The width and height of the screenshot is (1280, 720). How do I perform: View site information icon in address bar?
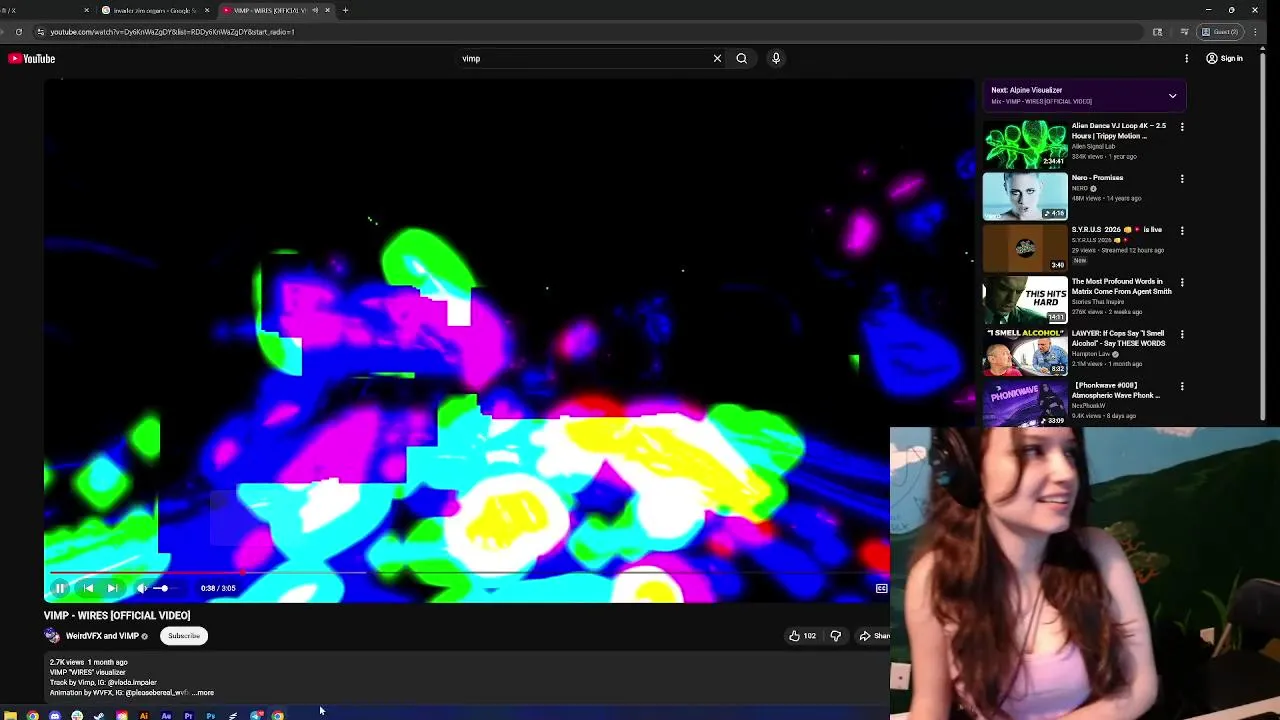(40, 32)
